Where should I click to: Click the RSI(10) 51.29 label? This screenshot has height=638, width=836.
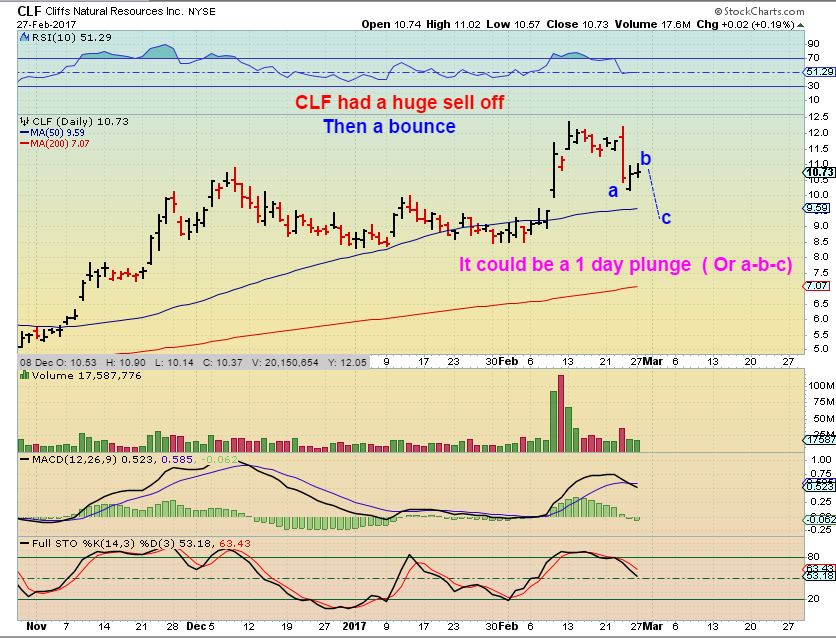[x=71, y=37]
